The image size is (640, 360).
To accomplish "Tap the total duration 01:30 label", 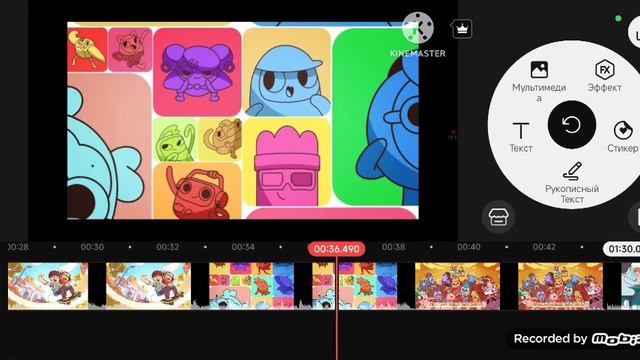I will [x=622, y=249].
